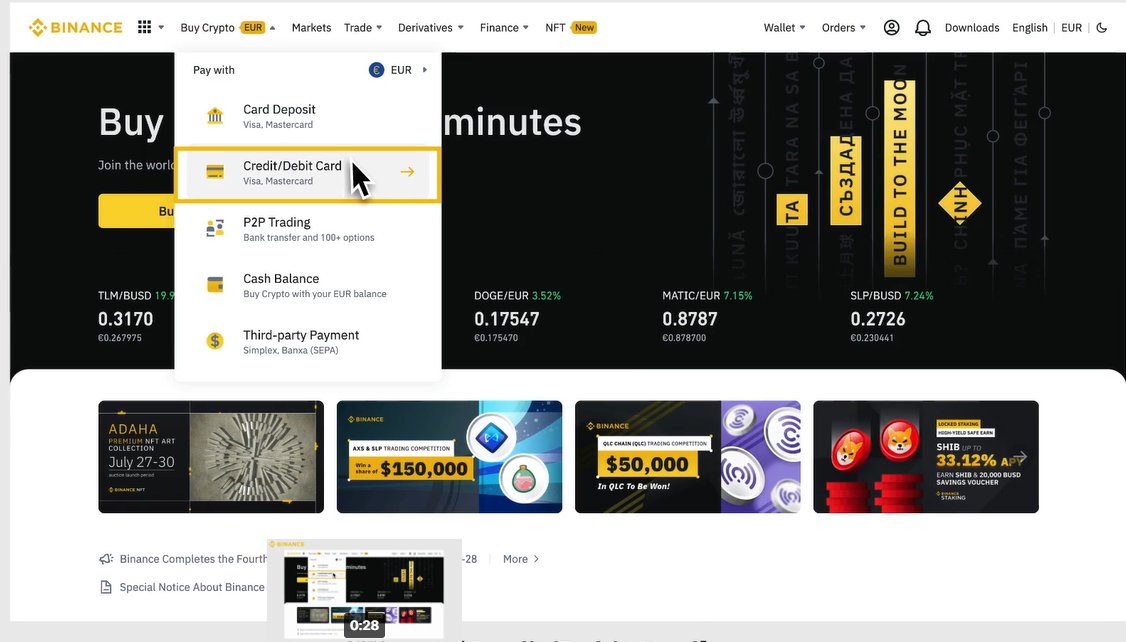Click the Binance logo
The image size is (1126, 642).
pyautogui.click(x=75, y=27)
